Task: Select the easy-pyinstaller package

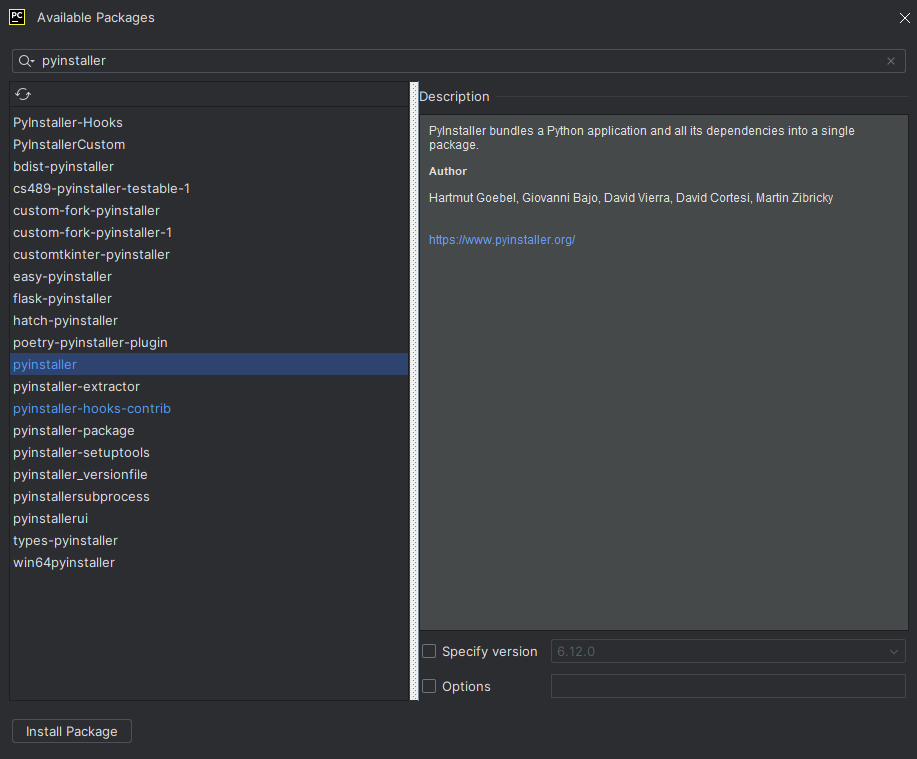Action: pos(209,277)
